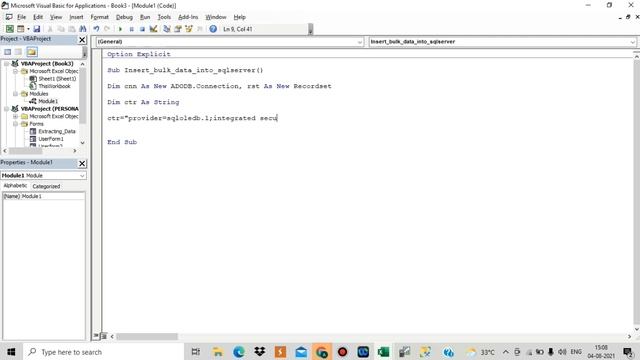This screenshot has width=640, height=360.
Task: Click the Windows Start button
Action: click(11, 352)
